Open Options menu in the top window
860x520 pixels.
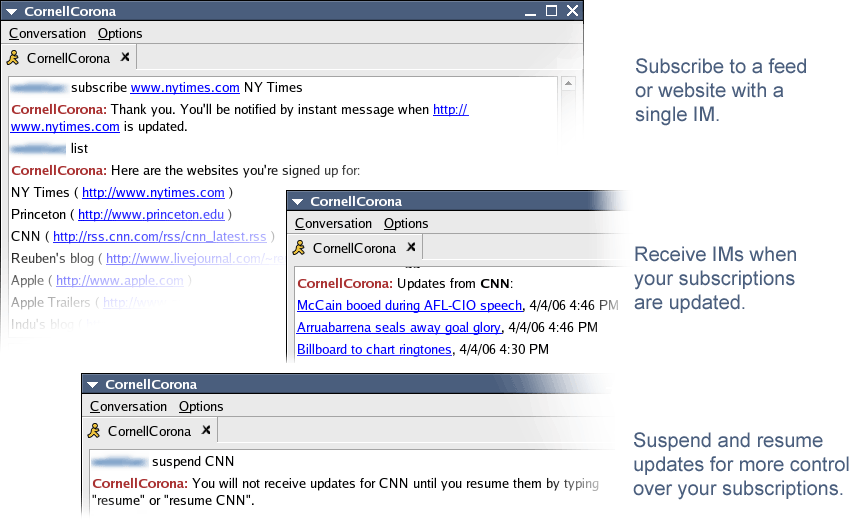pyautogui.click(x=120, y=34)
